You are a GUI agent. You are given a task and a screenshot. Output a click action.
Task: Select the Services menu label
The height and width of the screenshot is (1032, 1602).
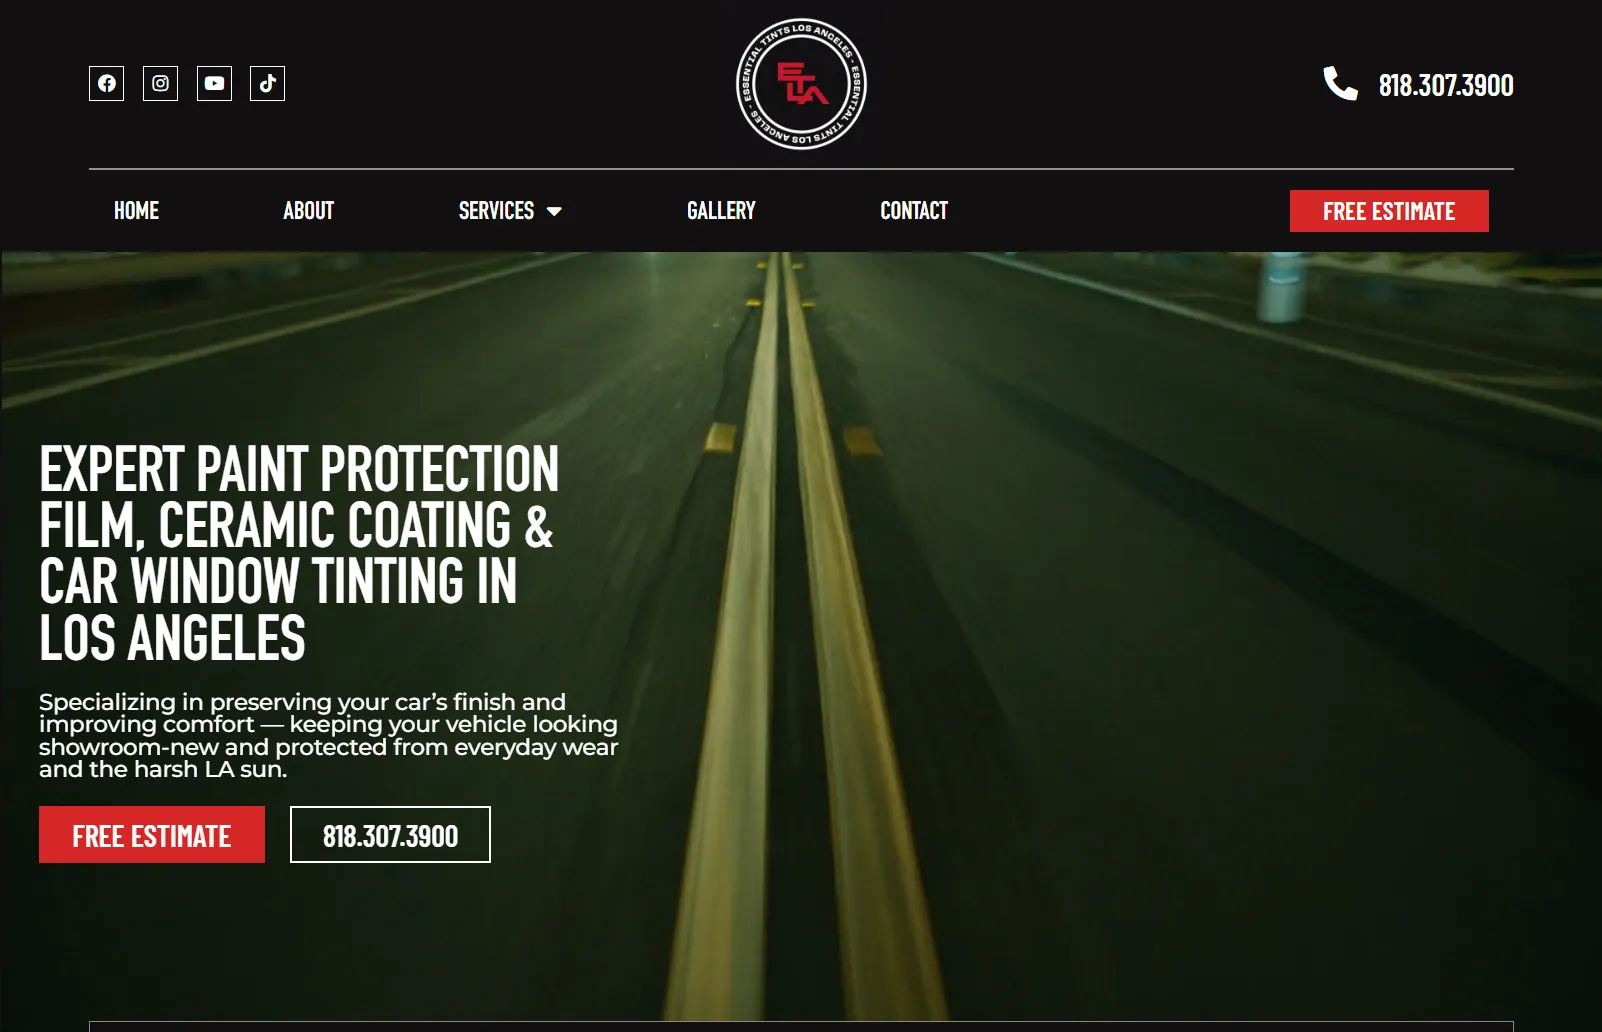click(x=496, y=211)
